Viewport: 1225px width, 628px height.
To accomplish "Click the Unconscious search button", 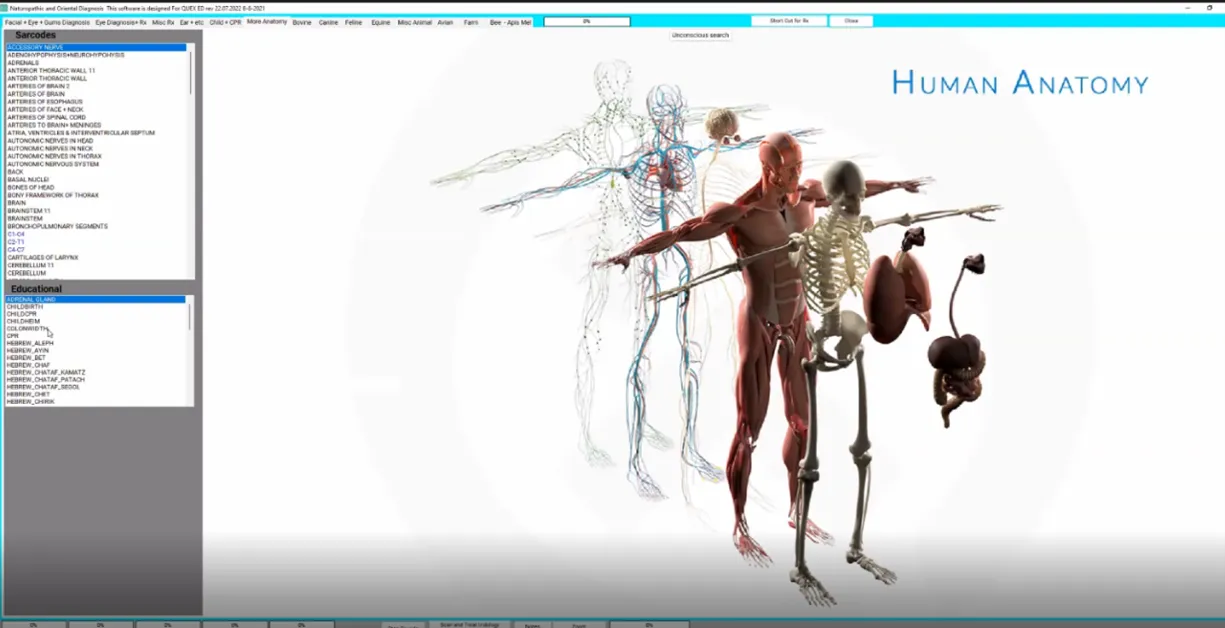I will [700, 35].
